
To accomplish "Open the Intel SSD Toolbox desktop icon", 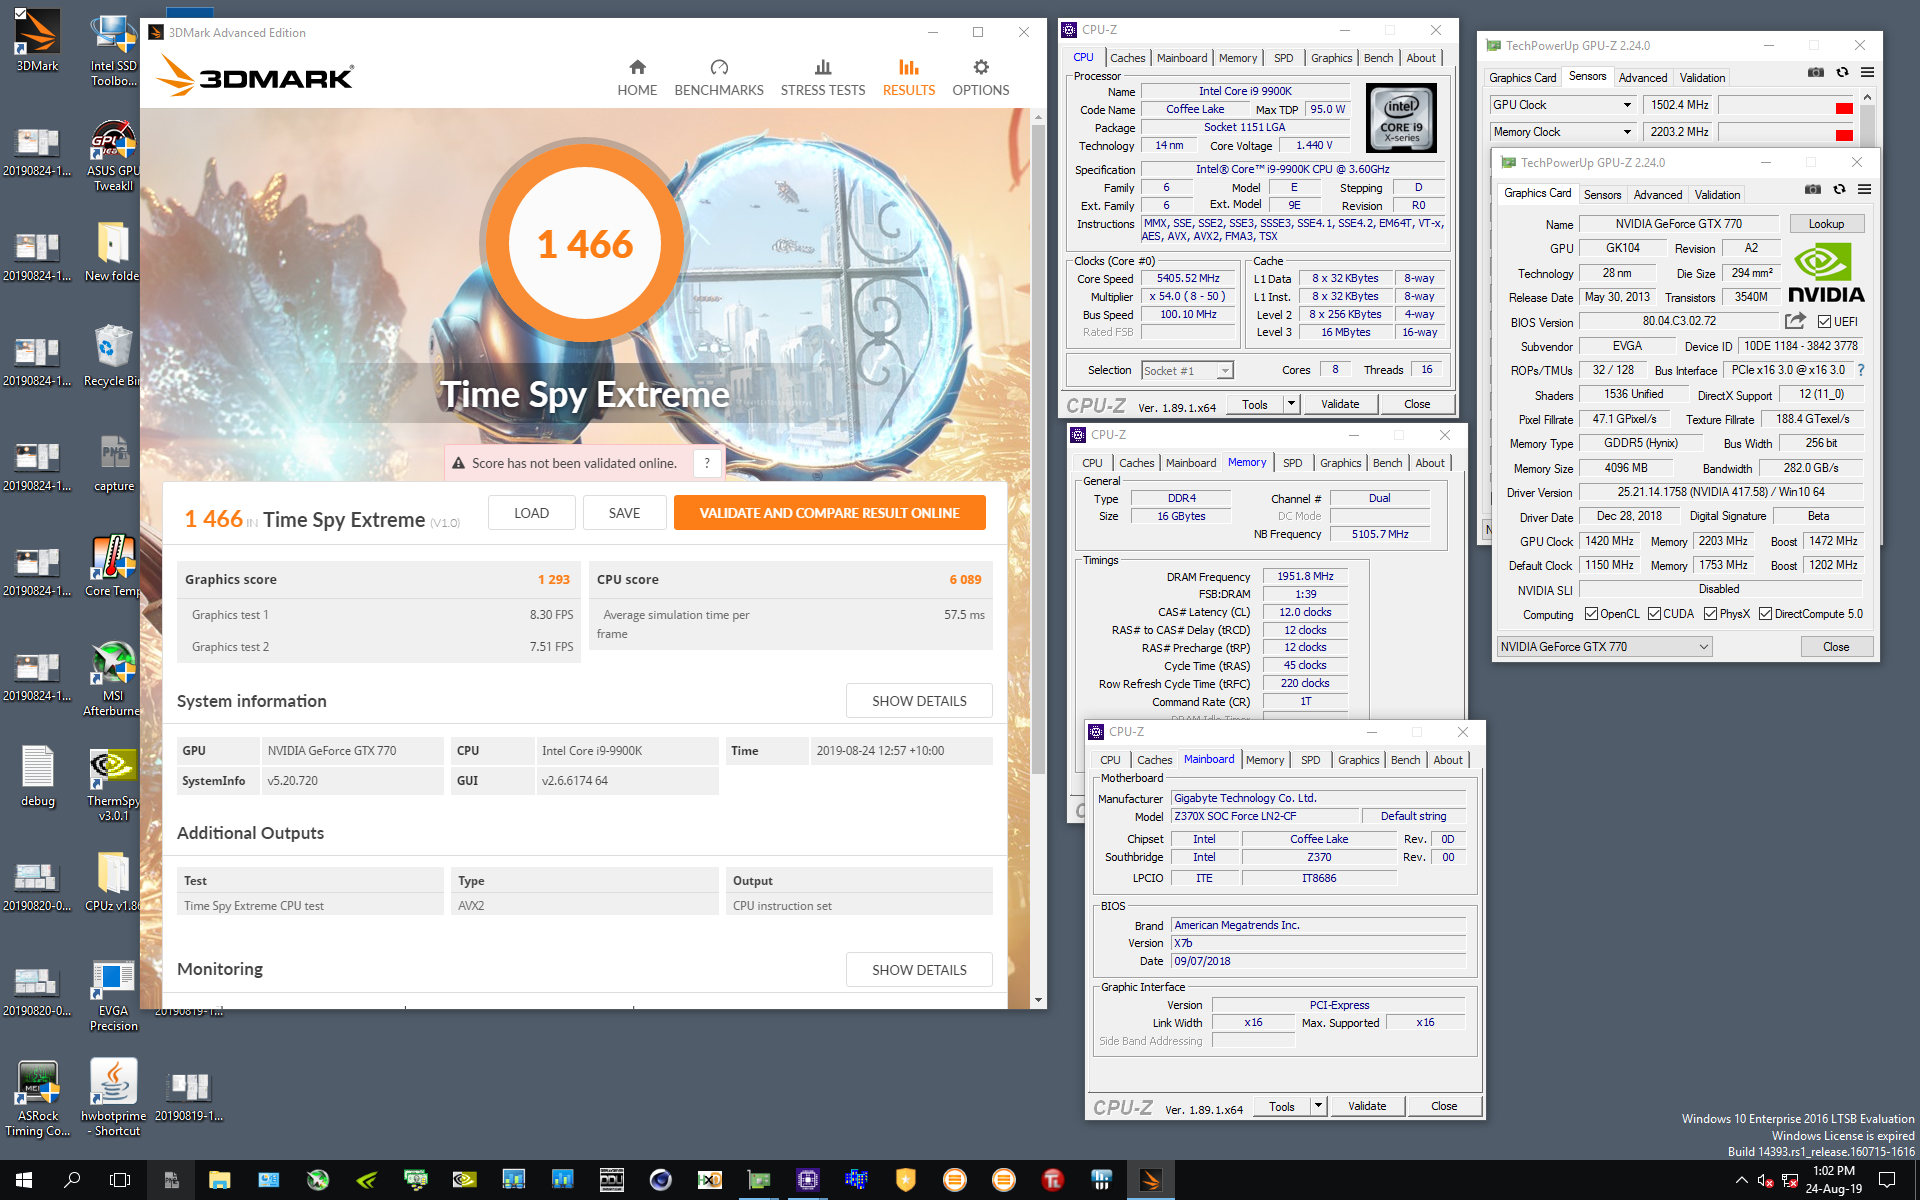I will (113, 48).
